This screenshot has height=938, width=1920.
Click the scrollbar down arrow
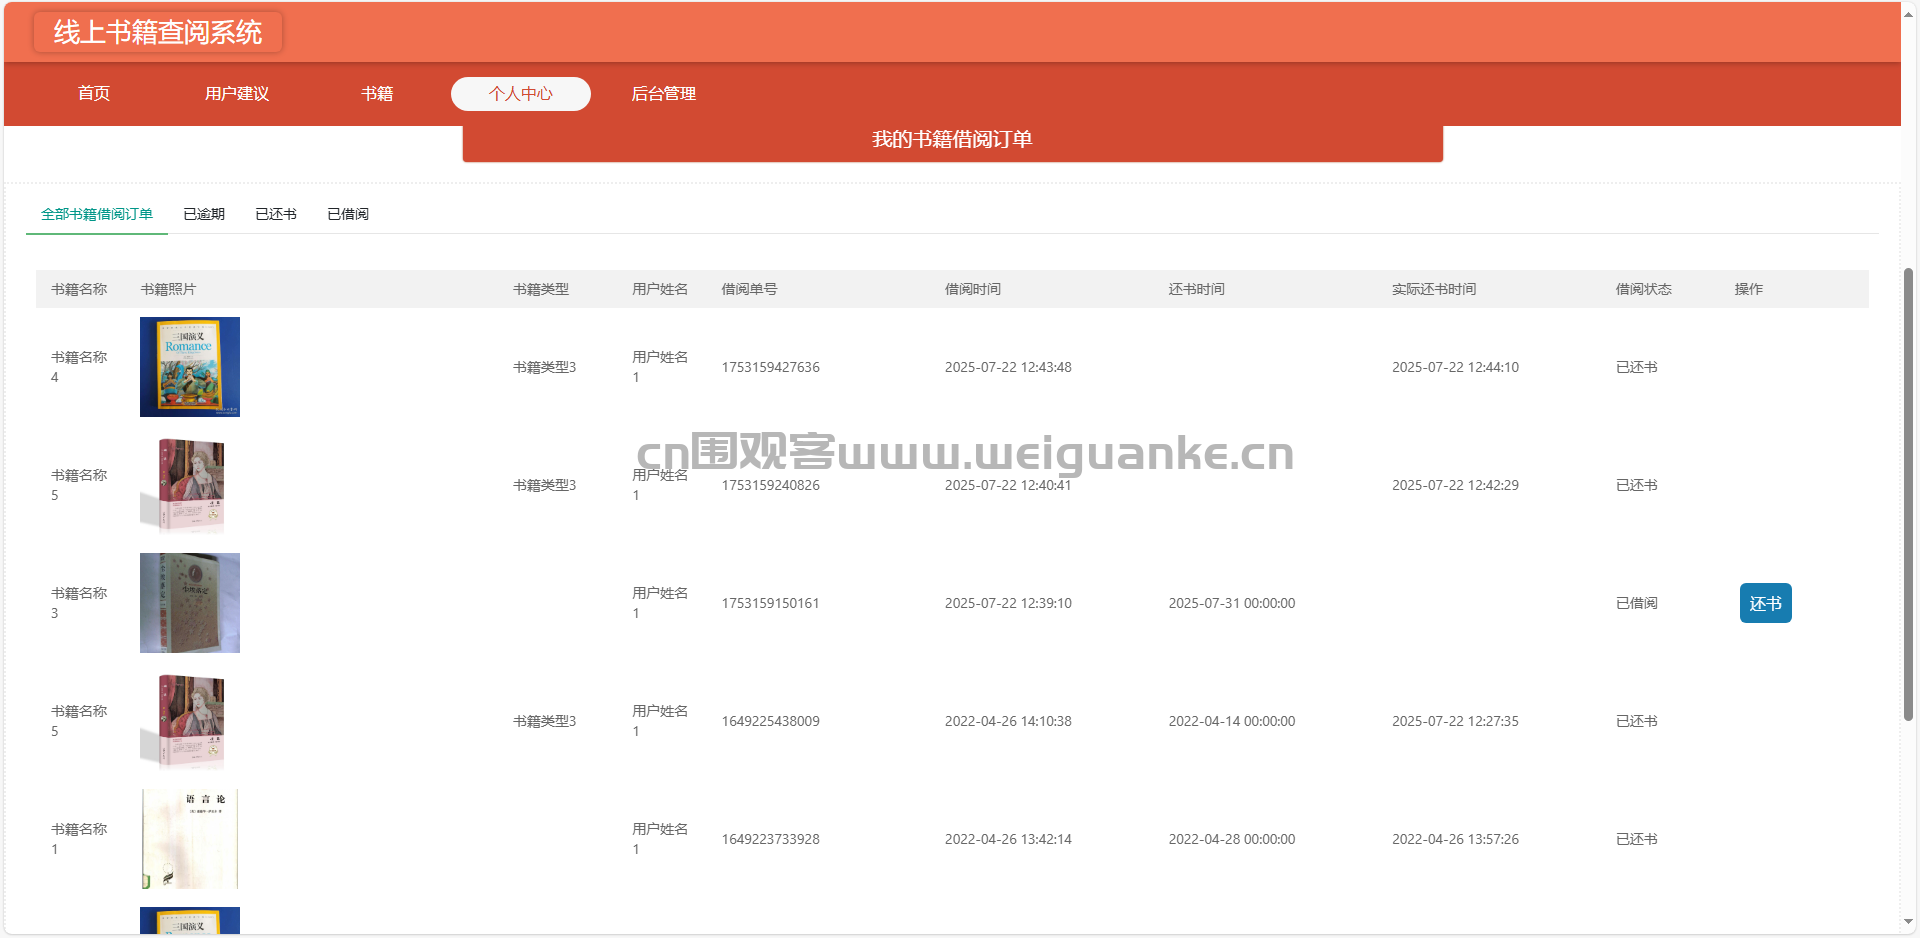(1909, 921)
